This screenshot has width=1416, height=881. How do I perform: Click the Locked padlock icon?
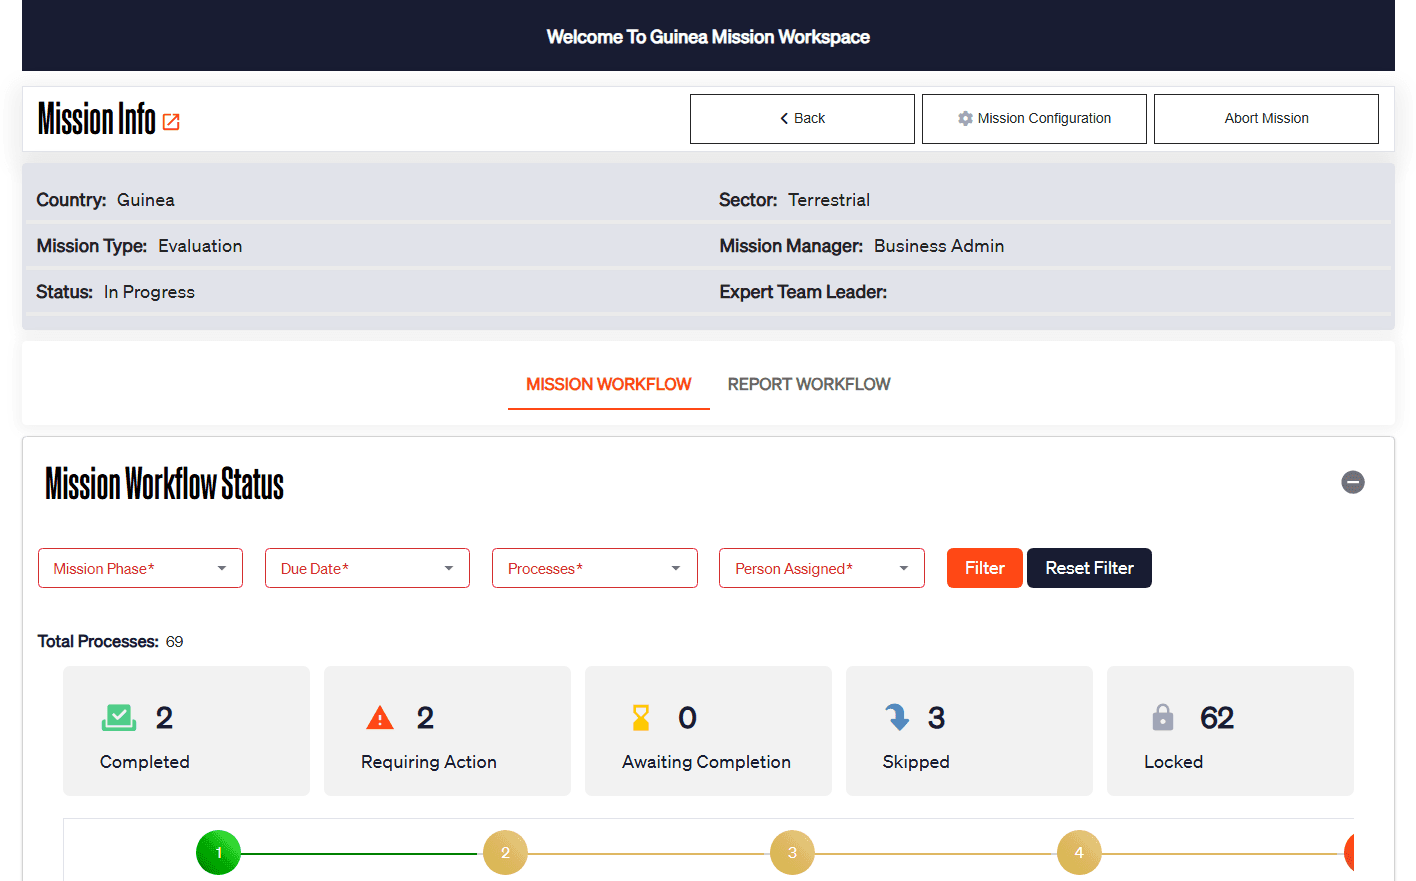1162,717
